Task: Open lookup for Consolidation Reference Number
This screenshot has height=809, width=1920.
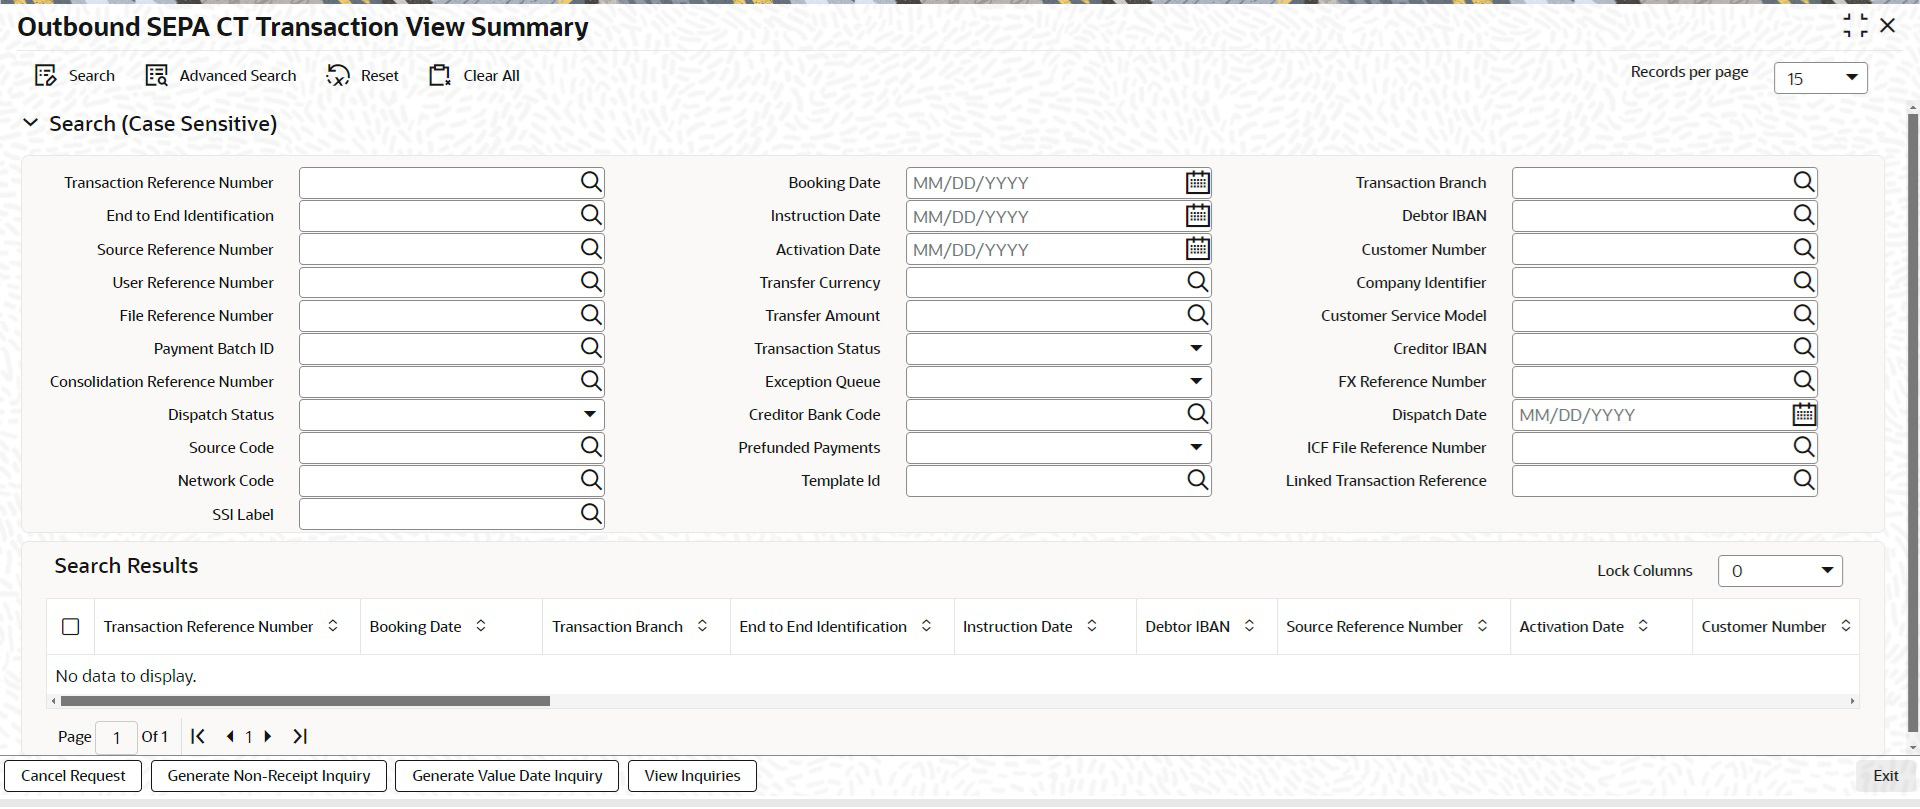Action: pyautogui.click(x=591, y=381)
